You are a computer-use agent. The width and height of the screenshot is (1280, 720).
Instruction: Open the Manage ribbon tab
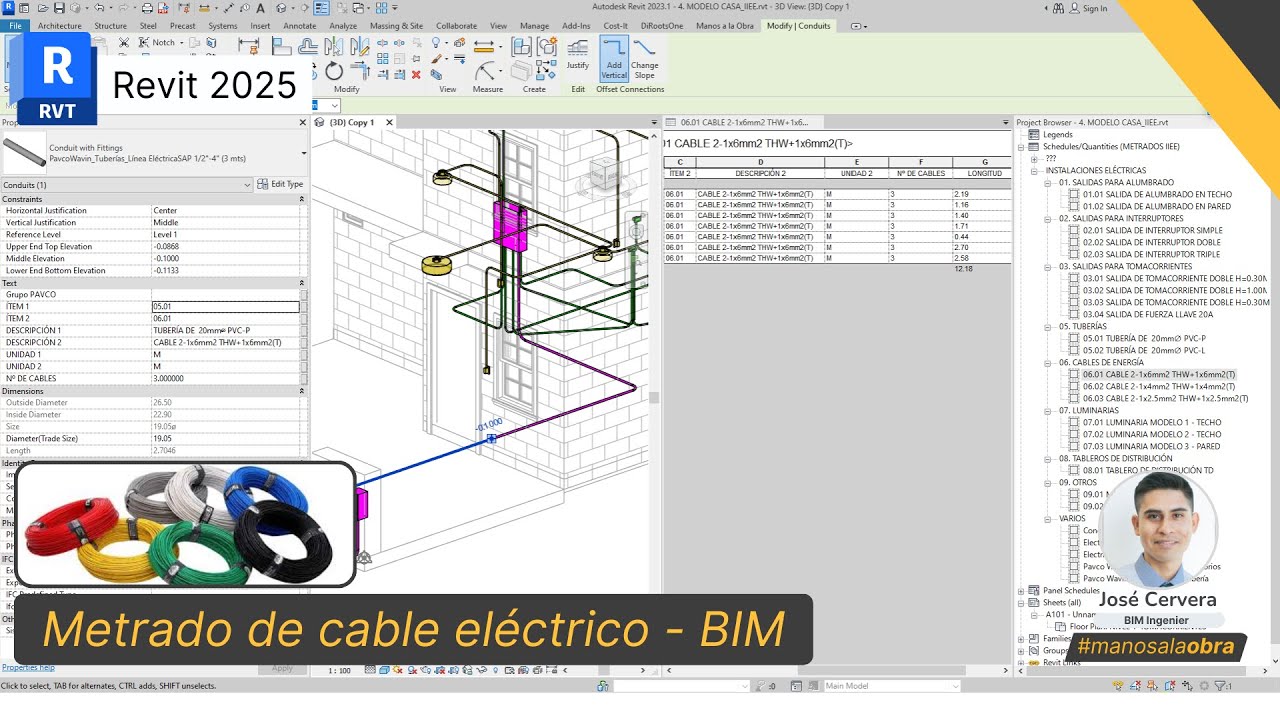pos(534,25)
